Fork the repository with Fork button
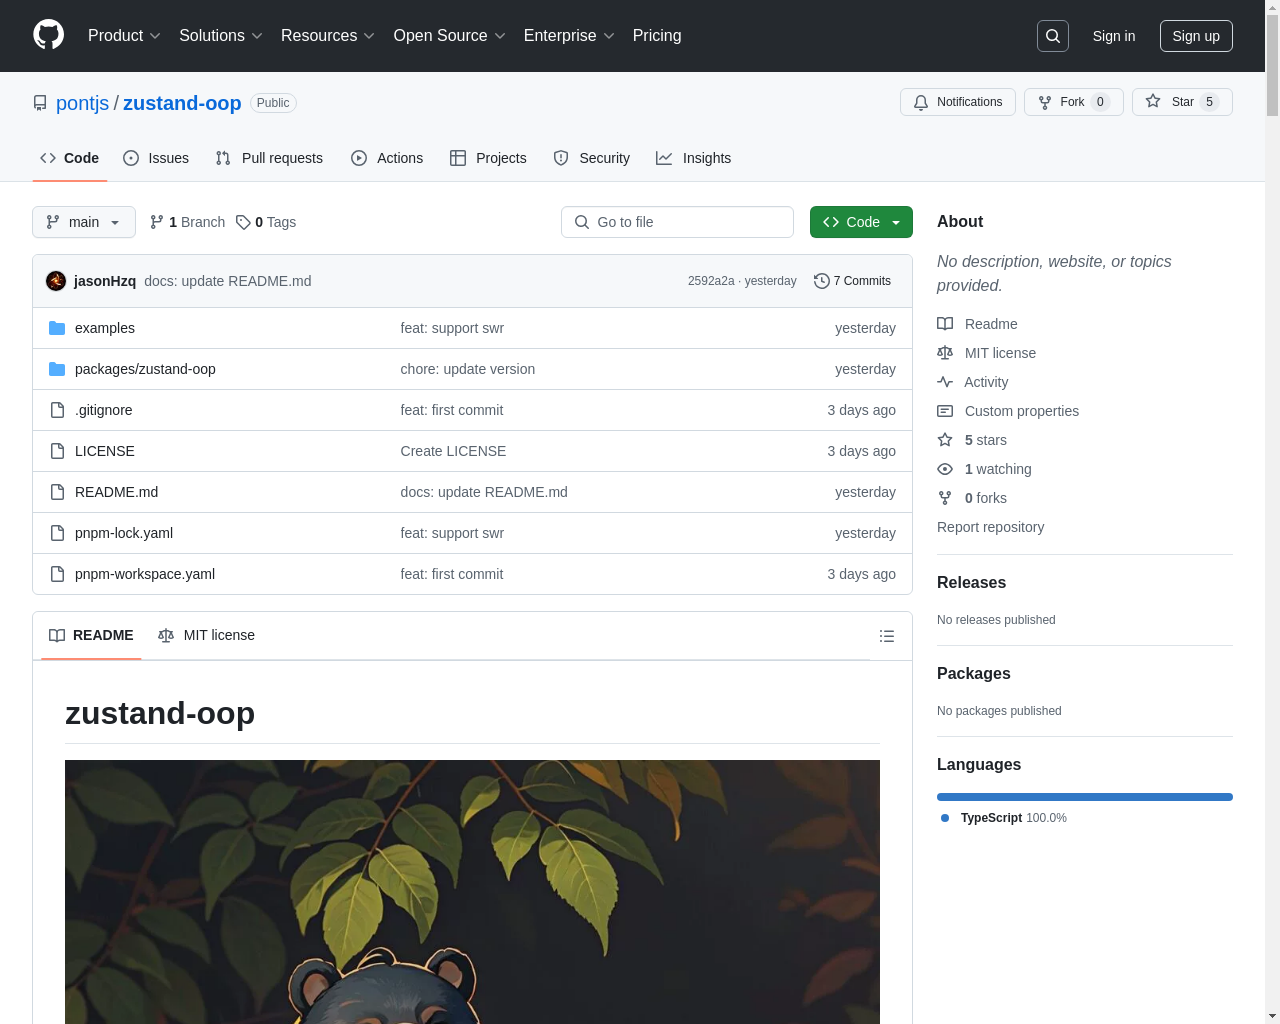Image resolution: width=1280 pixels, height=1024 pixels. tap(1073, 102)
